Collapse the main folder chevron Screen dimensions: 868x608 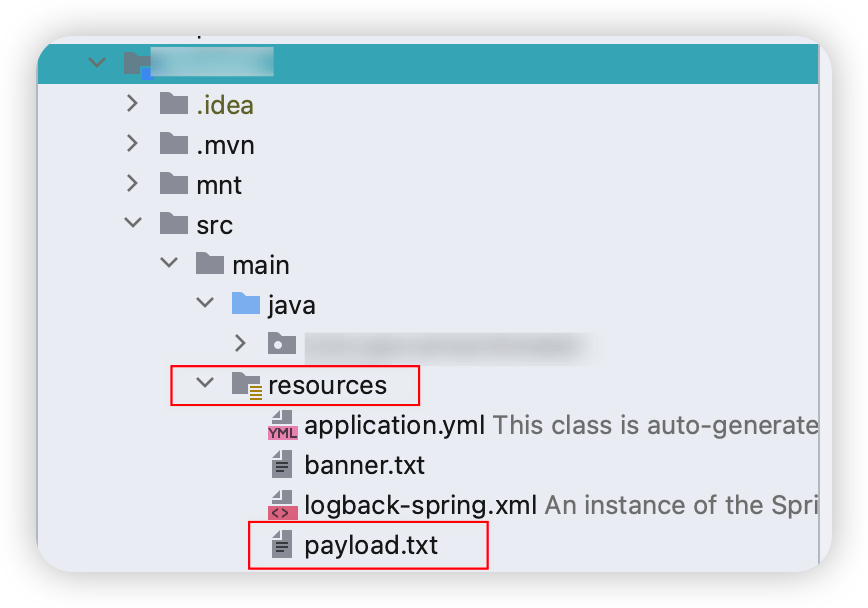[169, 262]
